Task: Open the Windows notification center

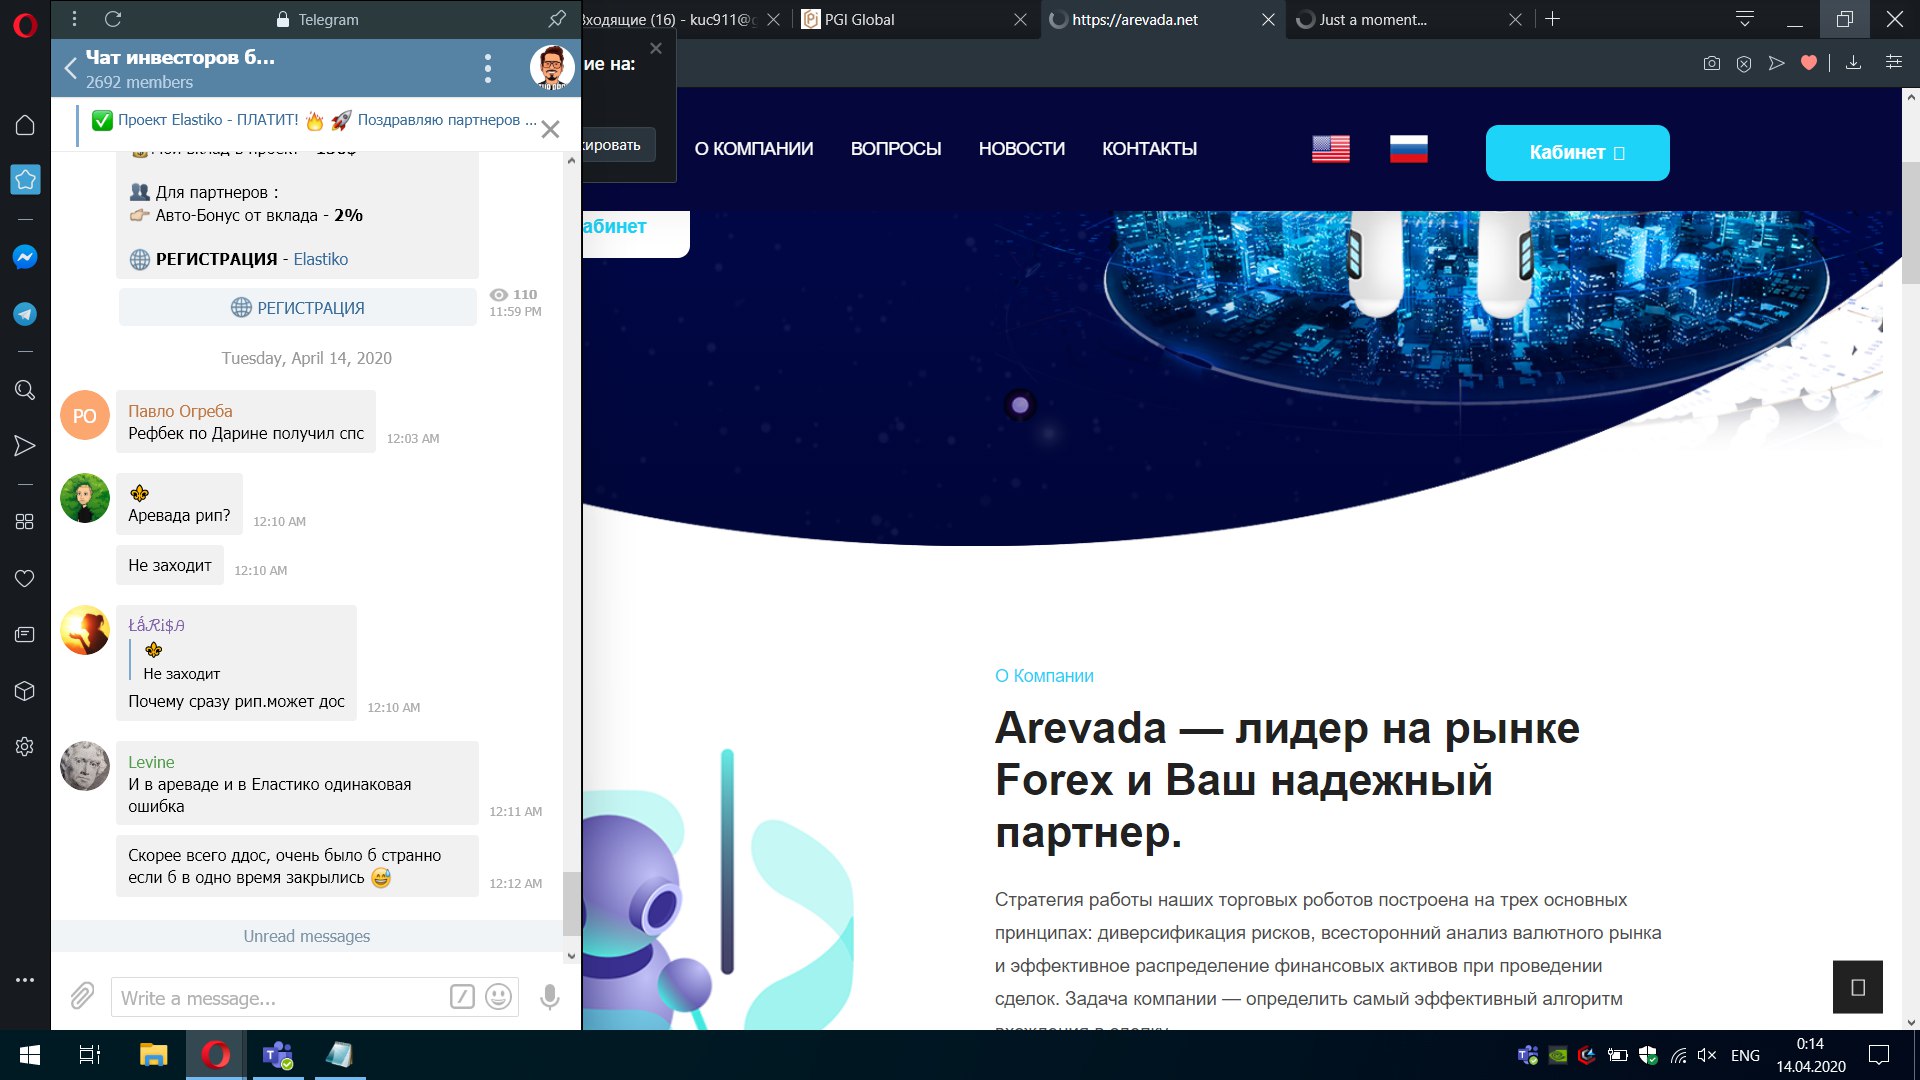Action: (x=1879, y=1055)
